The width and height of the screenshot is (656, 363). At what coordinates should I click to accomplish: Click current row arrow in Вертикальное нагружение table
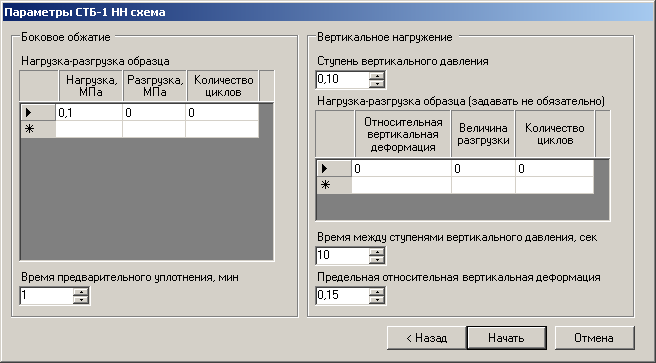[334, 169]
